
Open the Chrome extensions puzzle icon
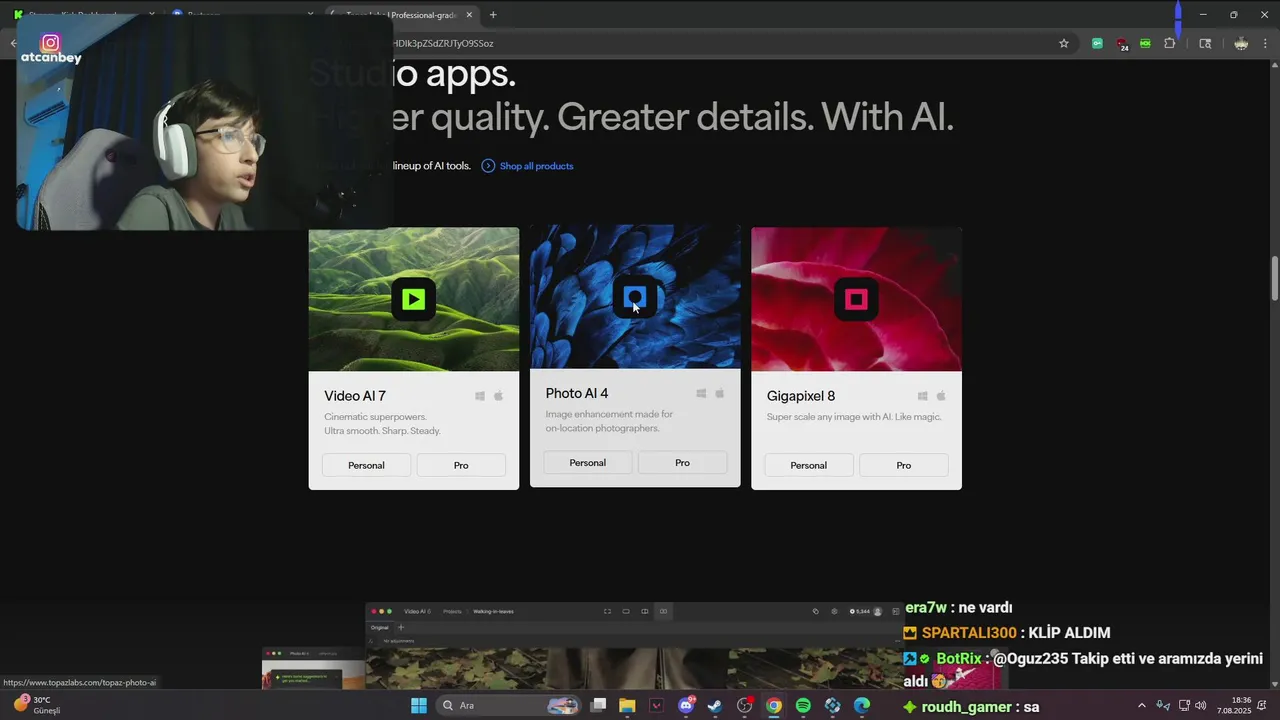coord(1170,43)
